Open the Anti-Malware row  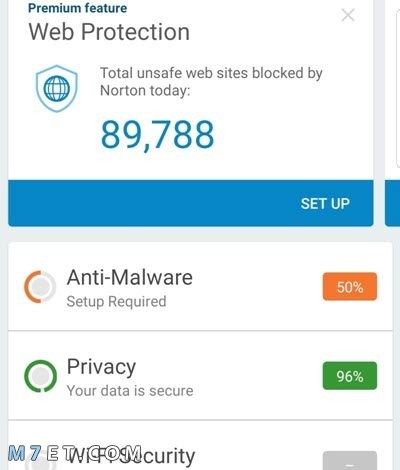(200, 287)
